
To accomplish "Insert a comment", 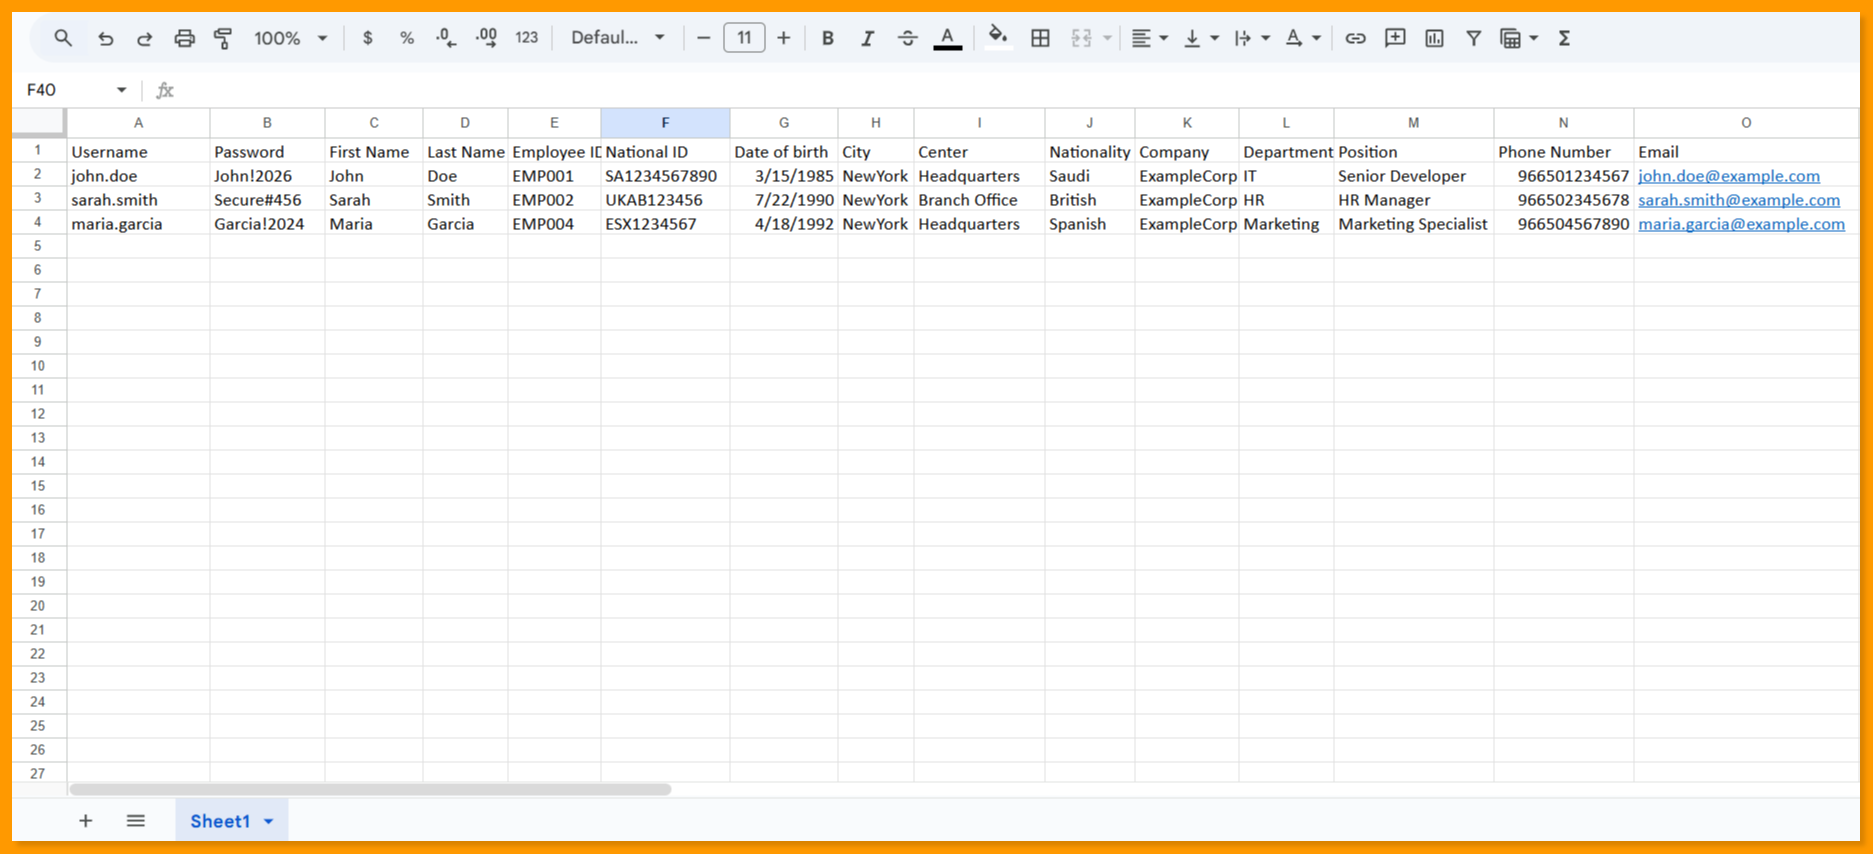I will pyautogui.click(x=1395, y=38).
